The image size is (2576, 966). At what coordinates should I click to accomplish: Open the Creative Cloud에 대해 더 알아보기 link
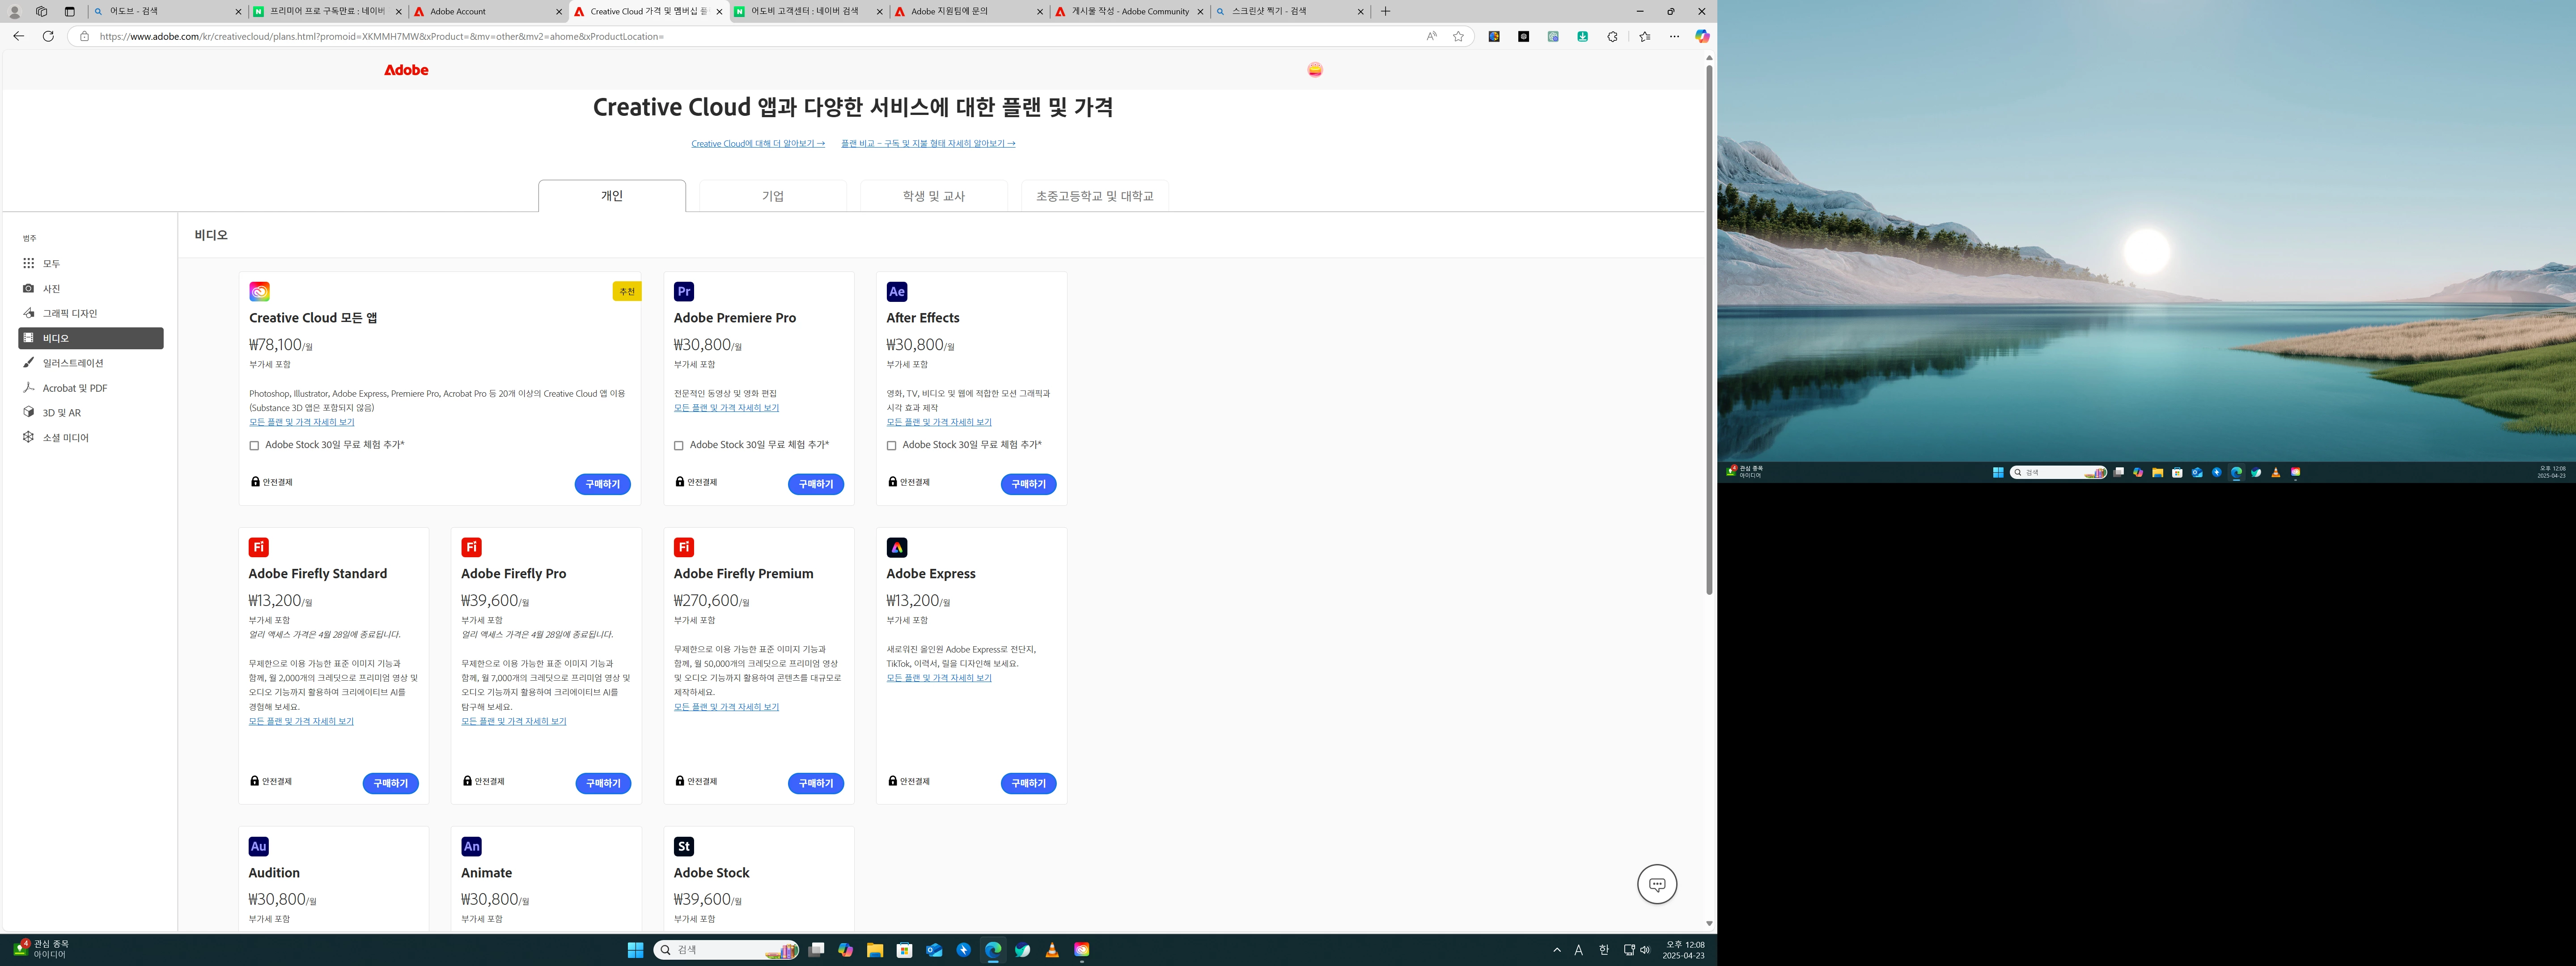click(x=757, y=144)
